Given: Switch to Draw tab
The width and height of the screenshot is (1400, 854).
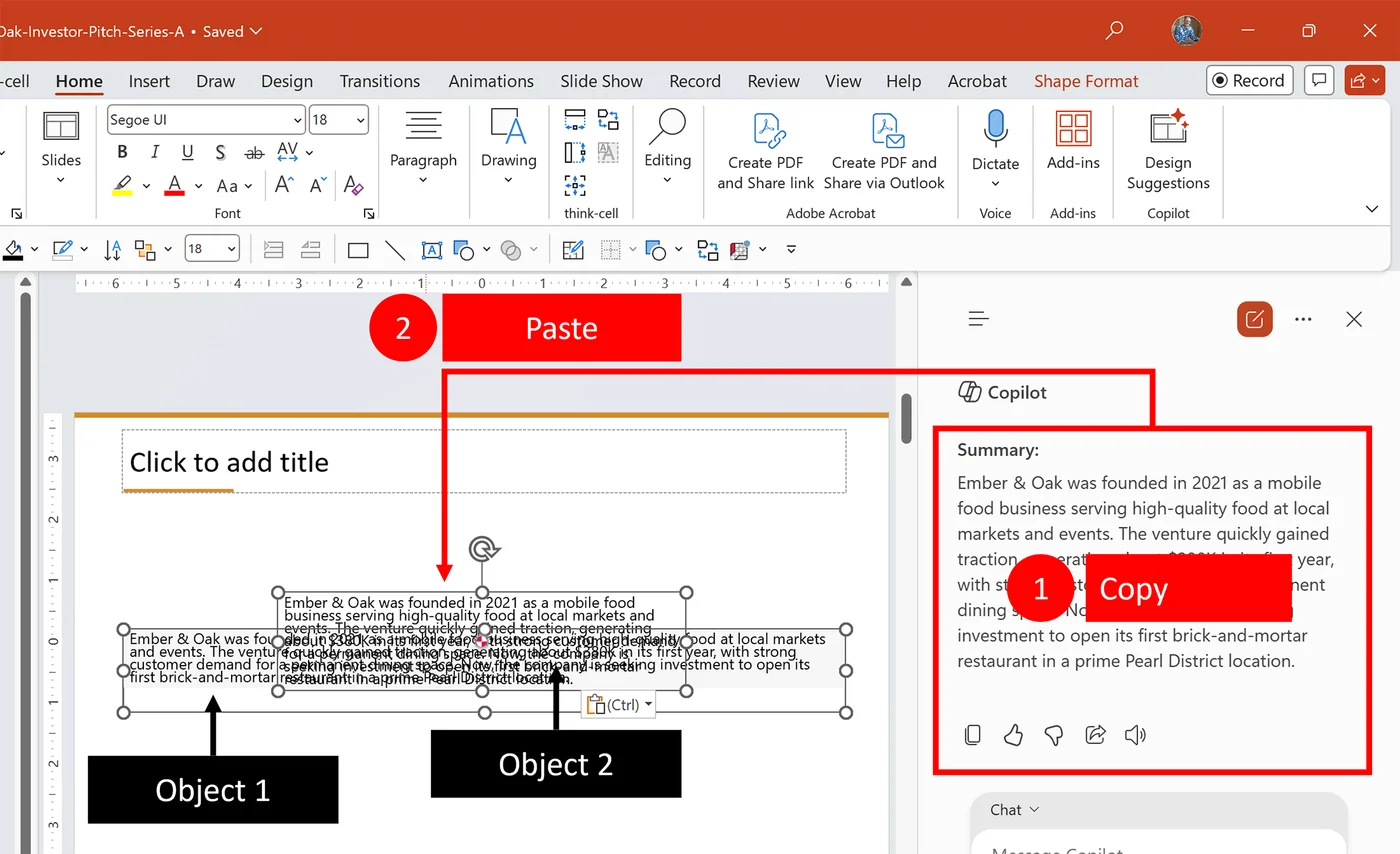Looking at the screenshot, I should [x=215, y=81].
